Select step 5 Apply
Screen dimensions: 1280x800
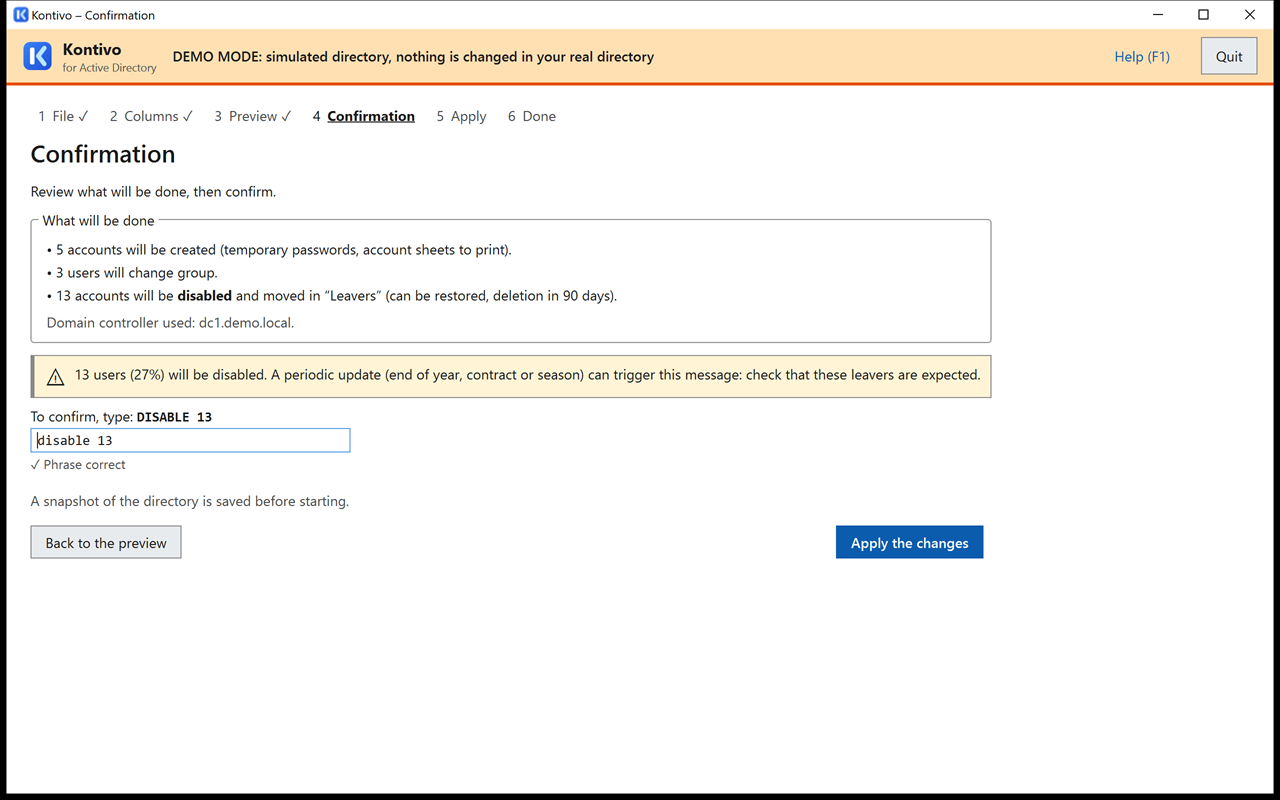coord(461,116)
